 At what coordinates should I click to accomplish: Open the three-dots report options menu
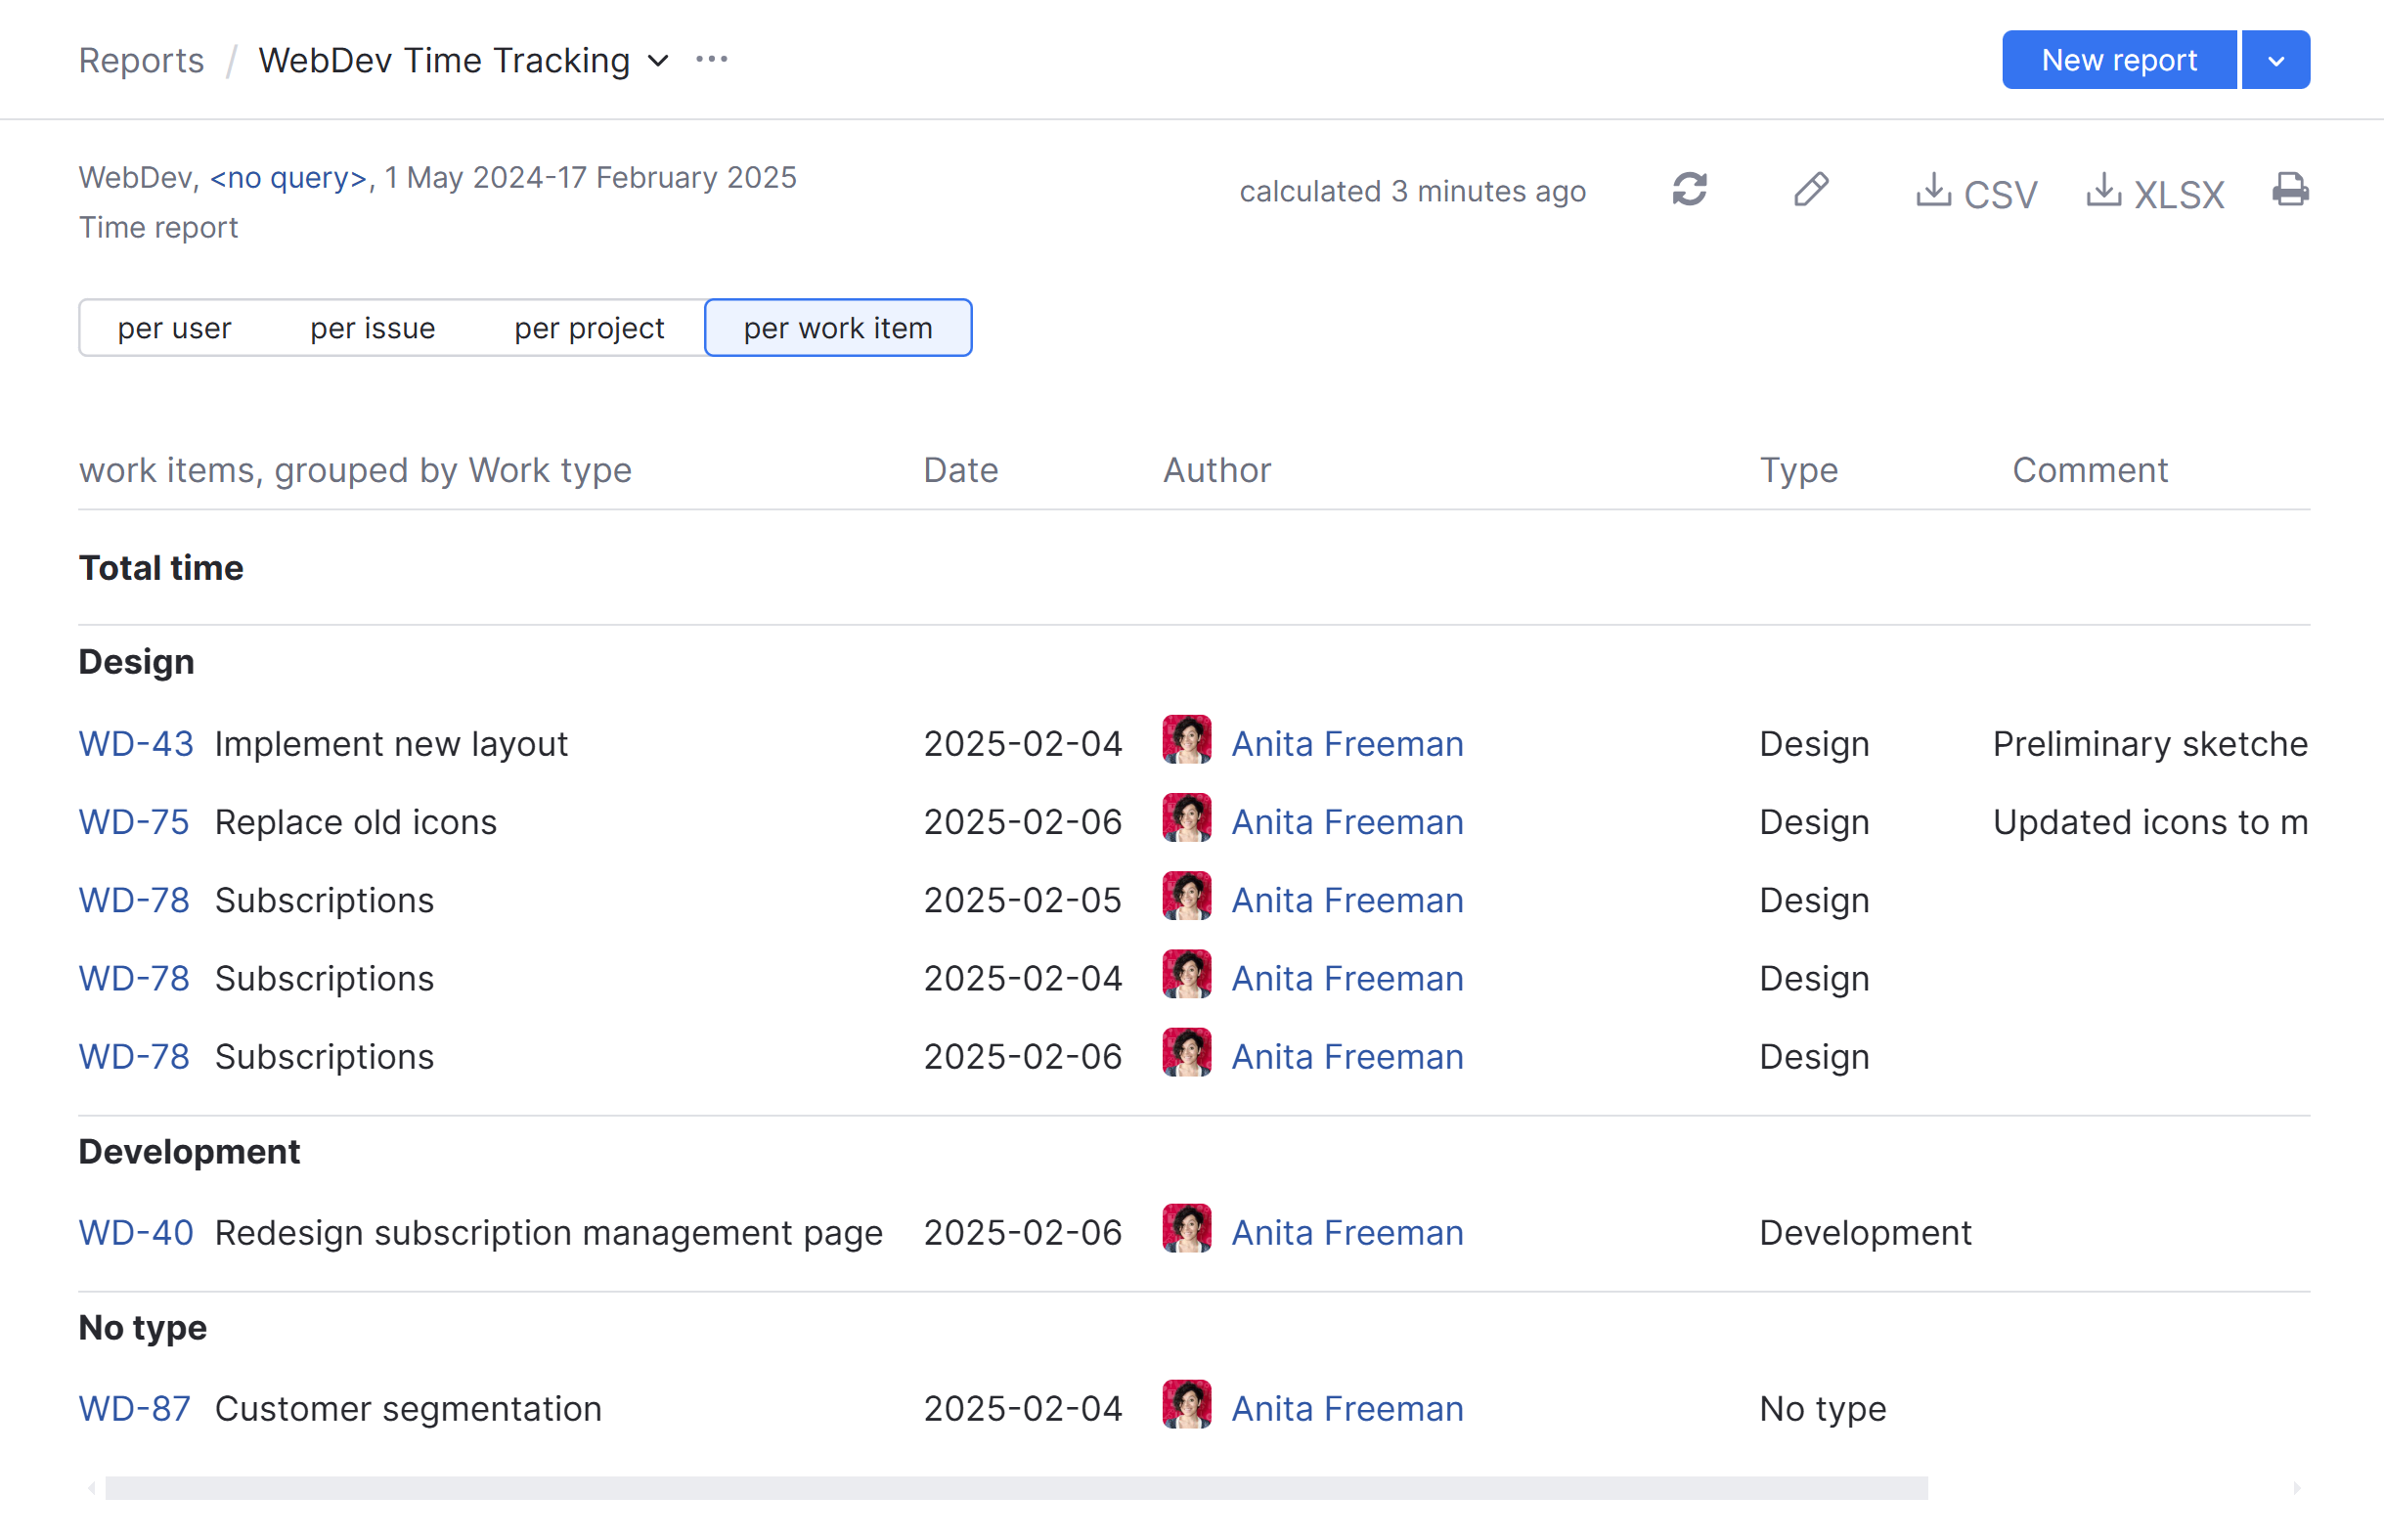click(711, 60)
